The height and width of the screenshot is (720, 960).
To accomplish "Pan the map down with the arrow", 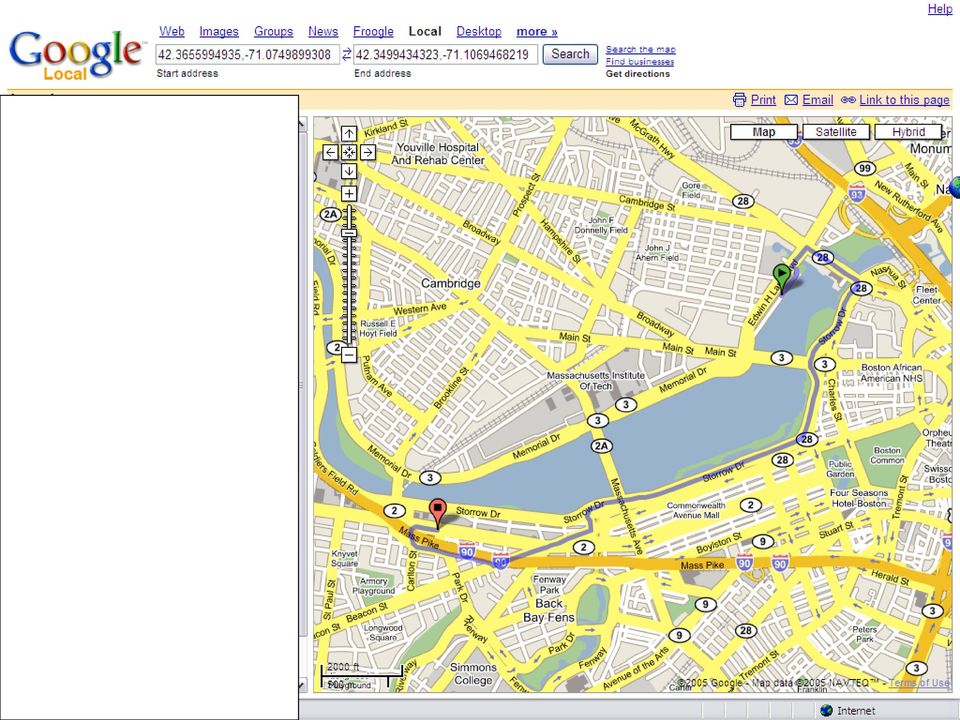I will pos(348,171).
